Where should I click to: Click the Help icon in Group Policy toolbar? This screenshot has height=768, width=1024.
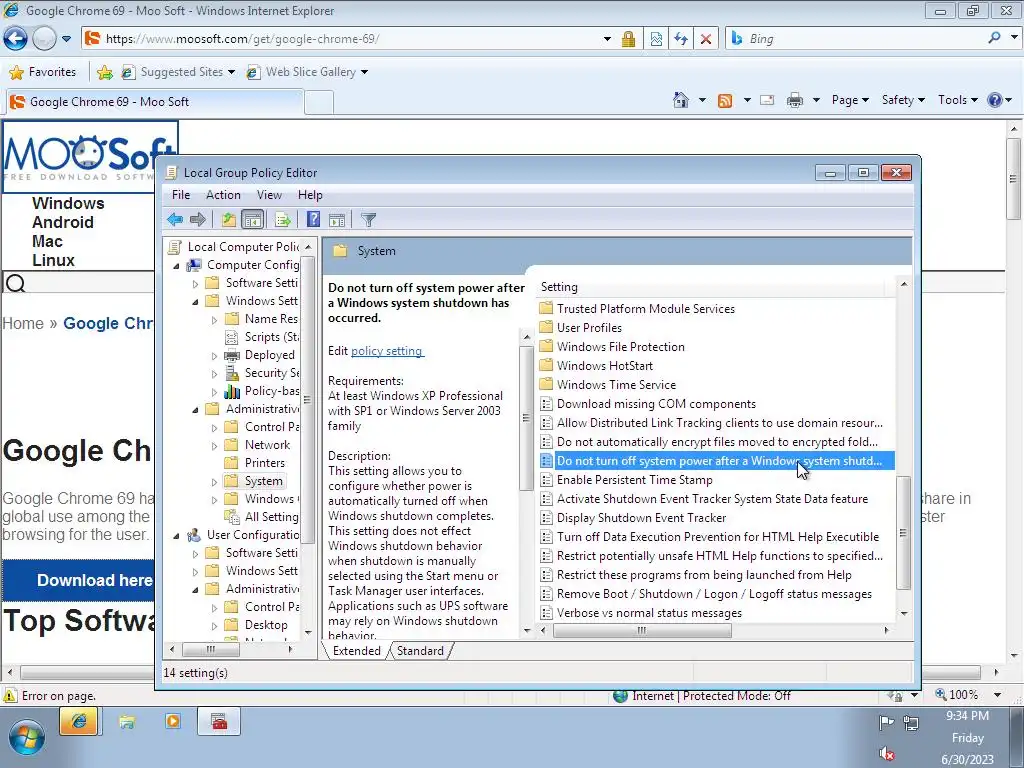313,219
